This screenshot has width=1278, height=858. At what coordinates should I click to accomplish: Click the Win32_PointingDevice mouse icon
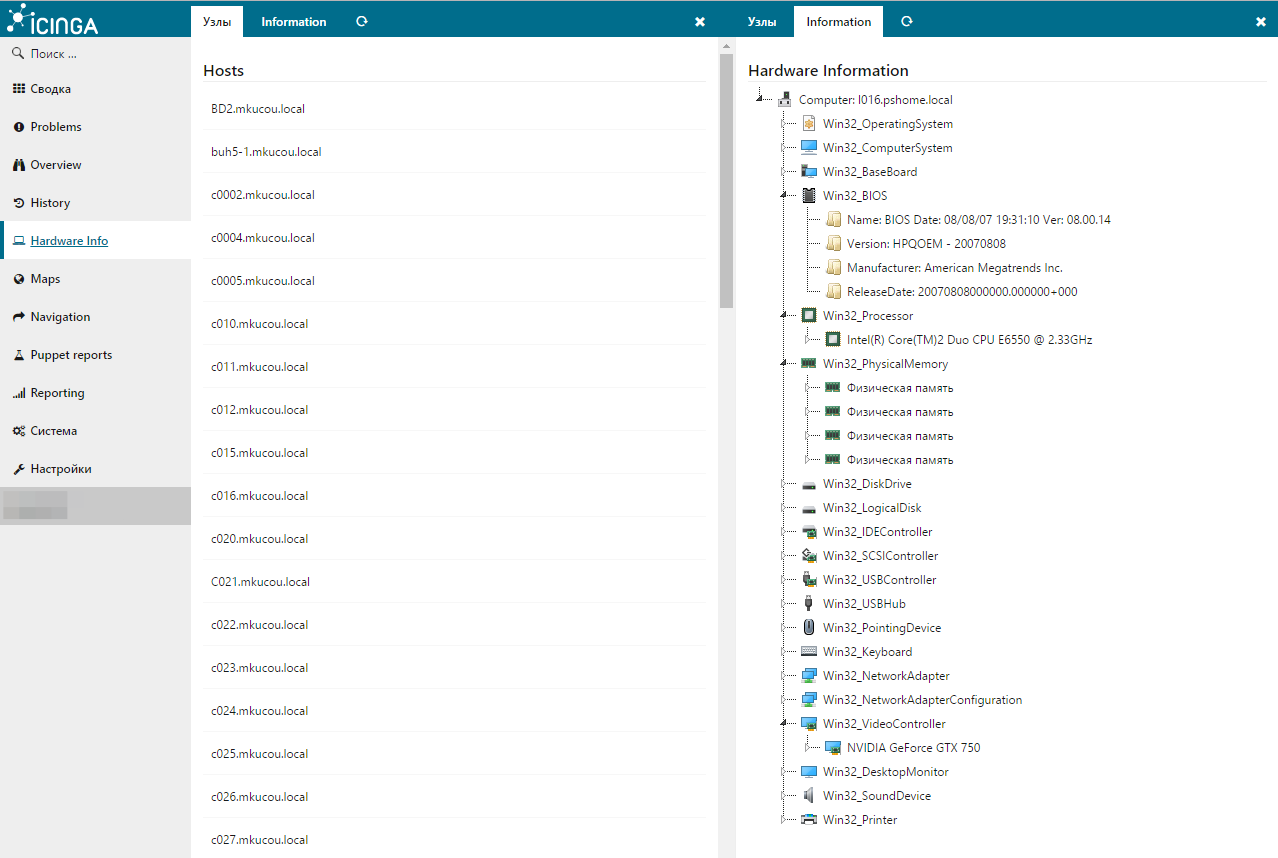(x=809, y=628)
